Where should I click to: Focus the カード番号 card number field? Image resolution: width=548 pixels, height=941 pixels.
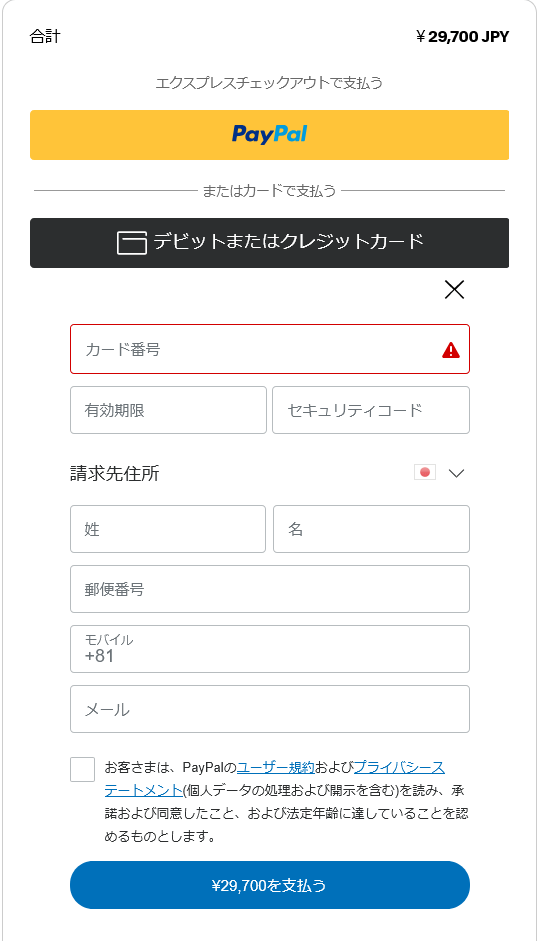(x=269, y=349)
